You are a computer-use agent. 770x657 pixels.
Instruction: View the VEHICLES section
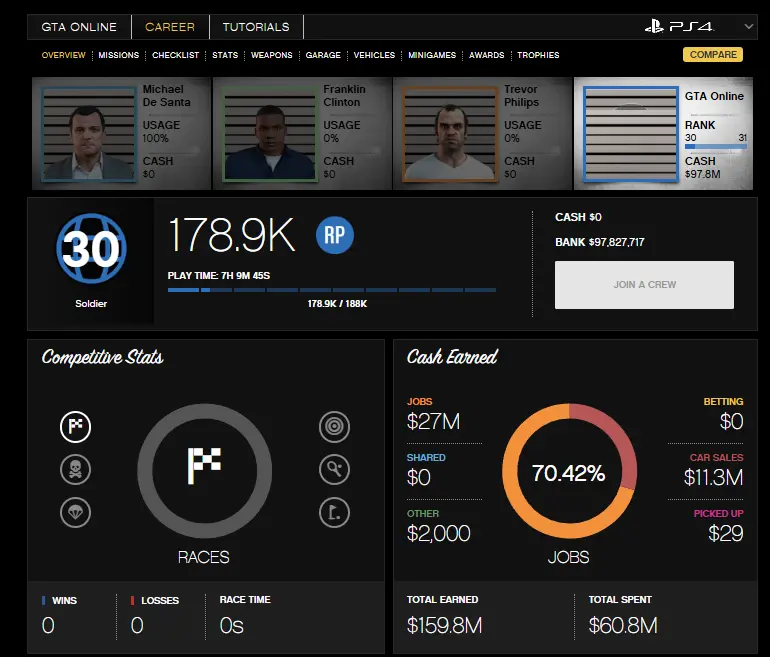click(x=374, y=55)
